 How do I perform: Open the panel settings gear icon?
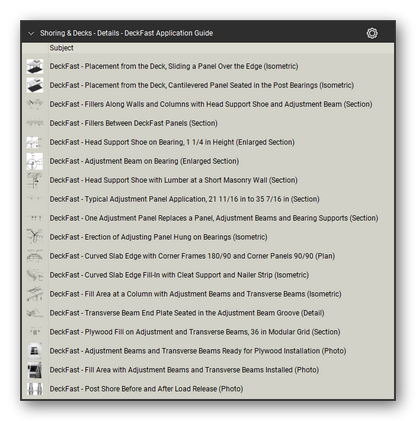click(x=372, y=33)
